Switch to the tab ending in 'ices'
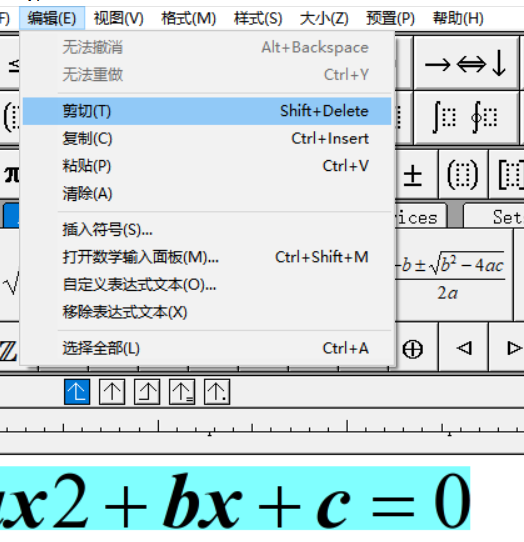The image size is (524, 542). tap(420, 217)
